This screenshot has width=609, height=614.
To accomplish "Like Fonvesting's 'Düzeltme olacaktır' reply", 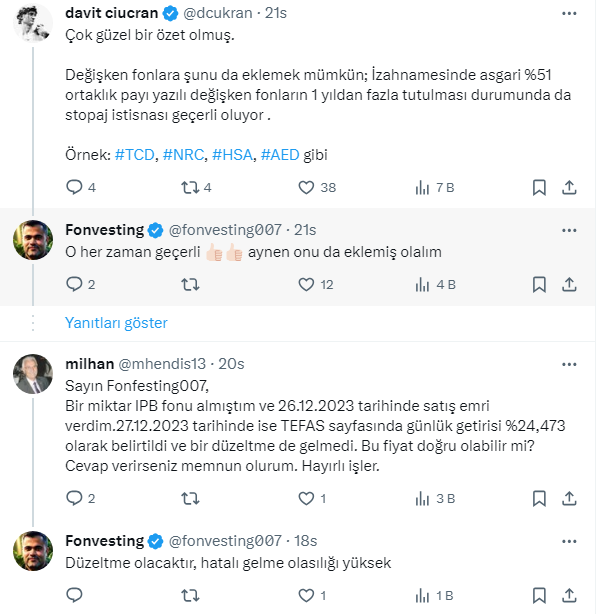I will click(307, 595).
